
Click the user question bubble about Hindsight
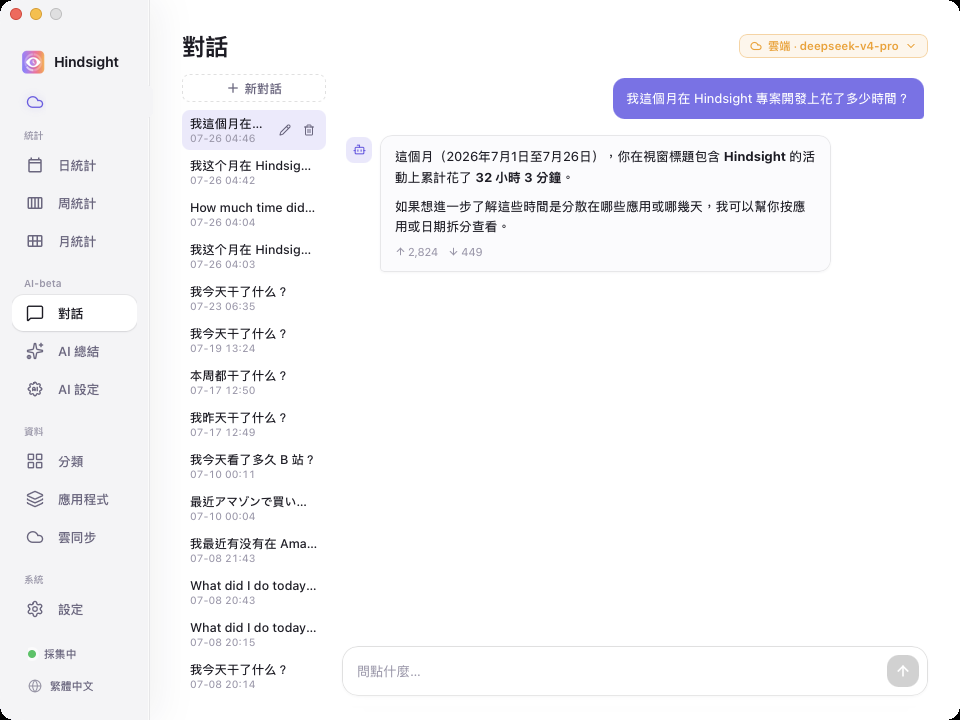coord(768,99)
